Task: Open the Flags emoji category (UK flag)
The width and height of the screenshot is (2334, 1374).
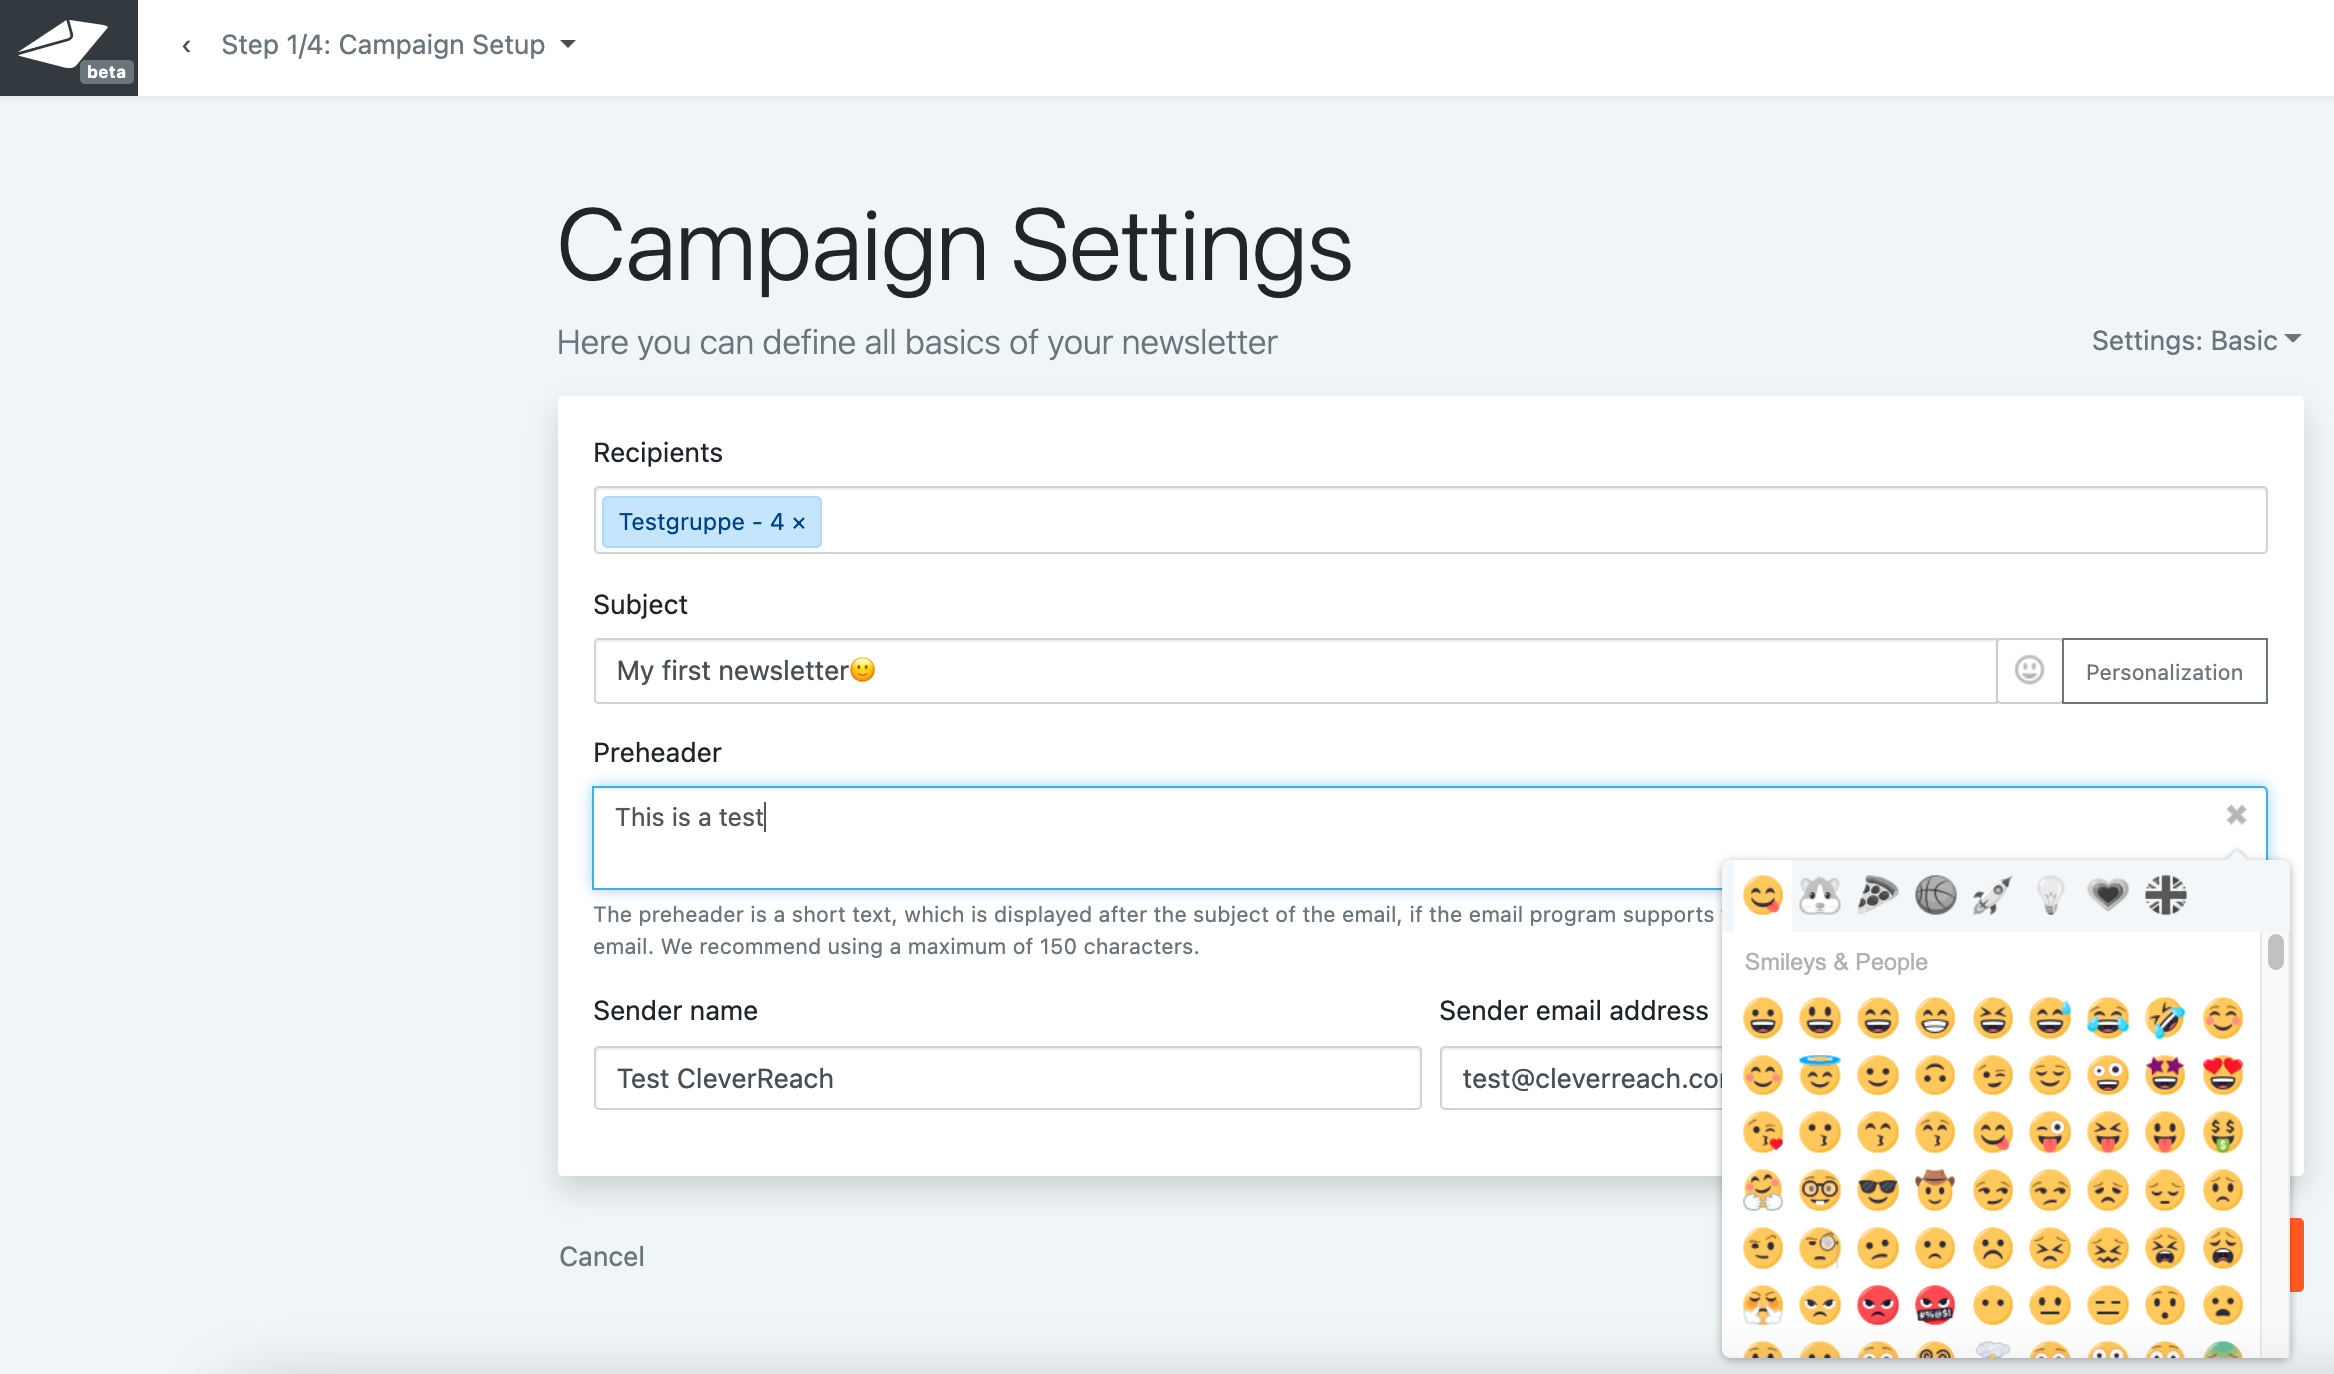Action: tap(2166, 895)
